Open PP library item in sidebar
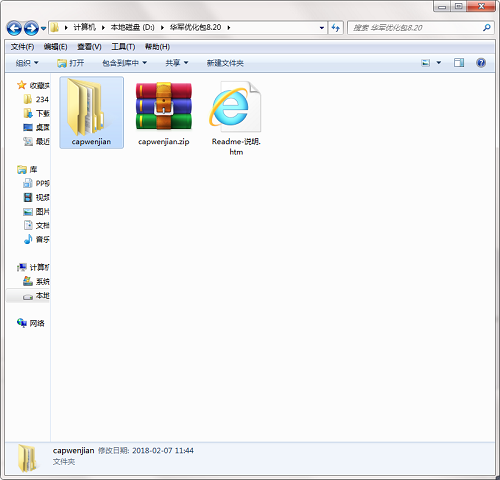The width and height of the screenshot is (500, 480). click(x=37, y=183)
